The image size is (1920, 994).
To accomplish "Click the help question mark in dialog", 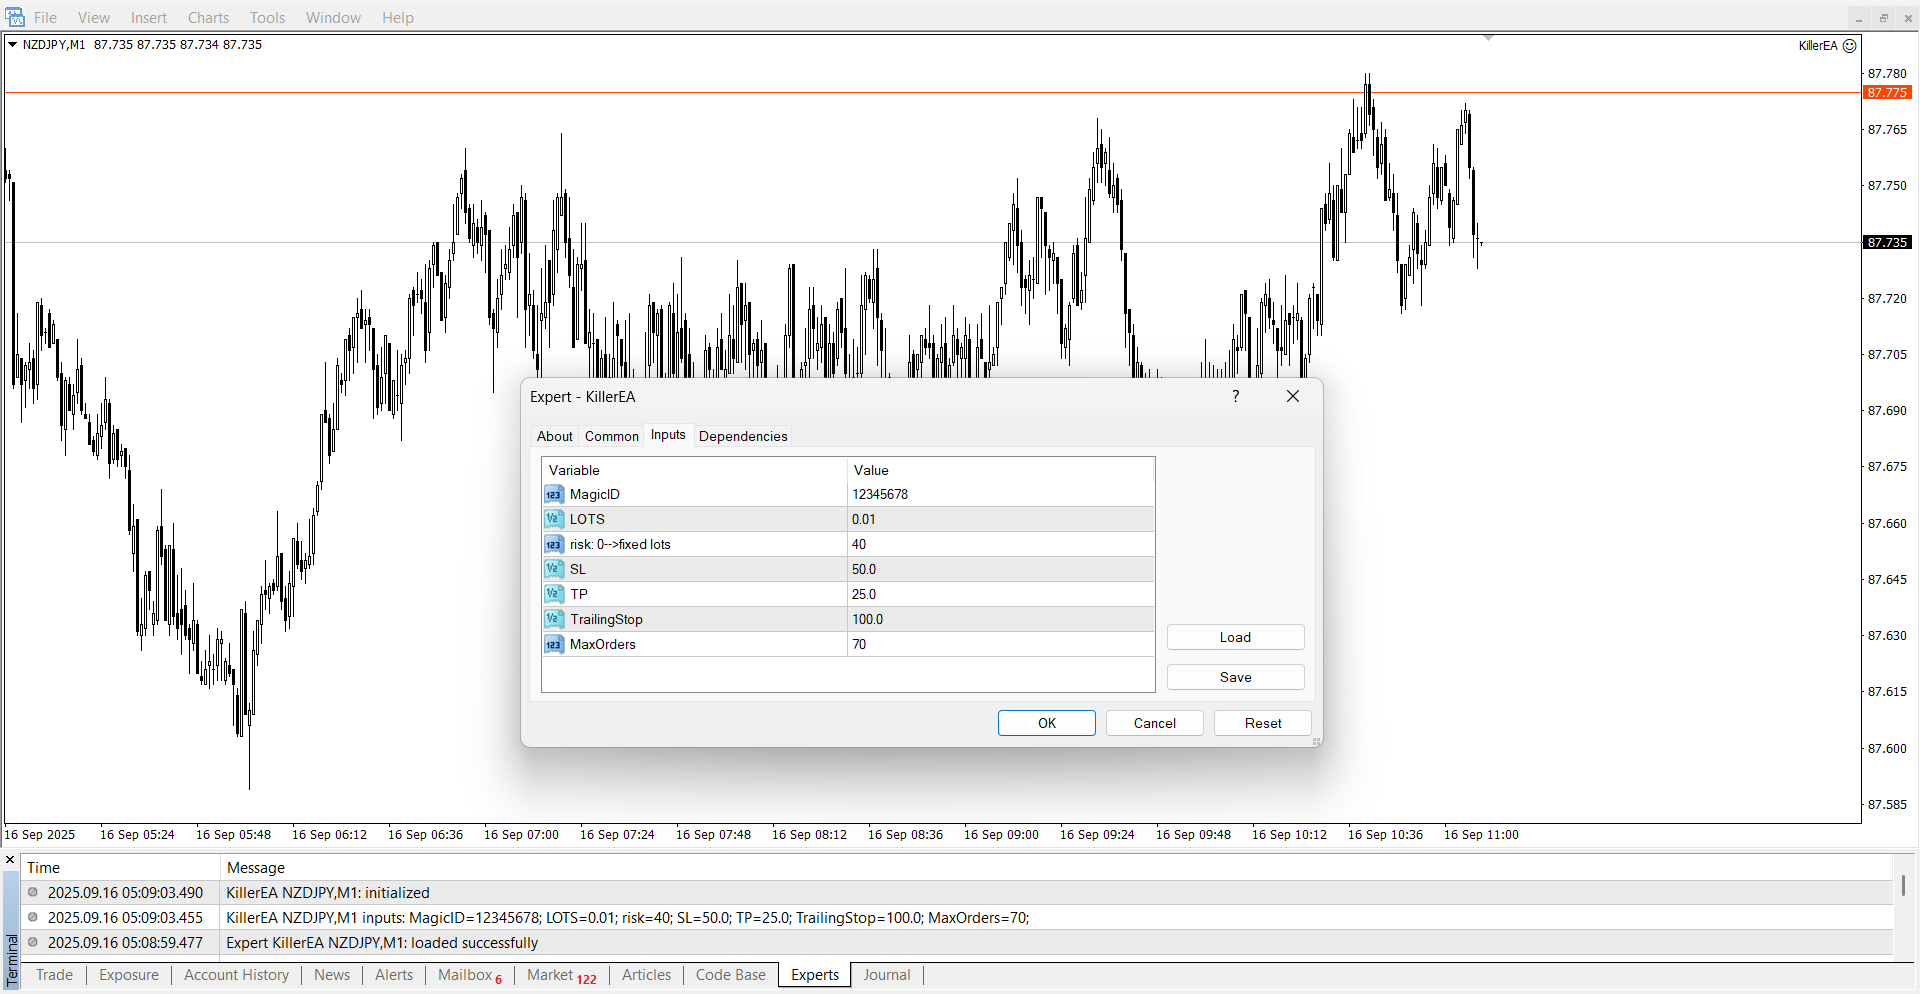I will (x=1236, y=397).
